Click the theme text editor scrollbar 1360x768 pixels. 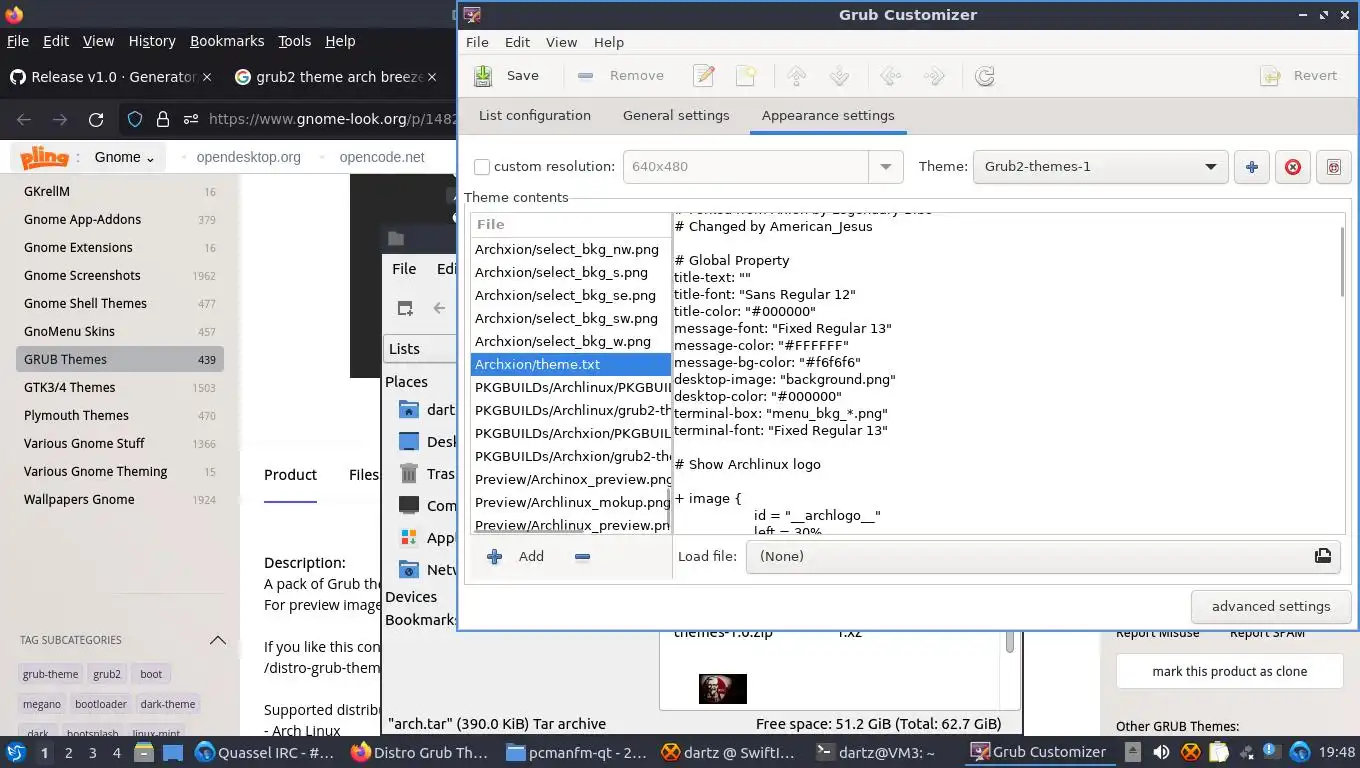1342,262
